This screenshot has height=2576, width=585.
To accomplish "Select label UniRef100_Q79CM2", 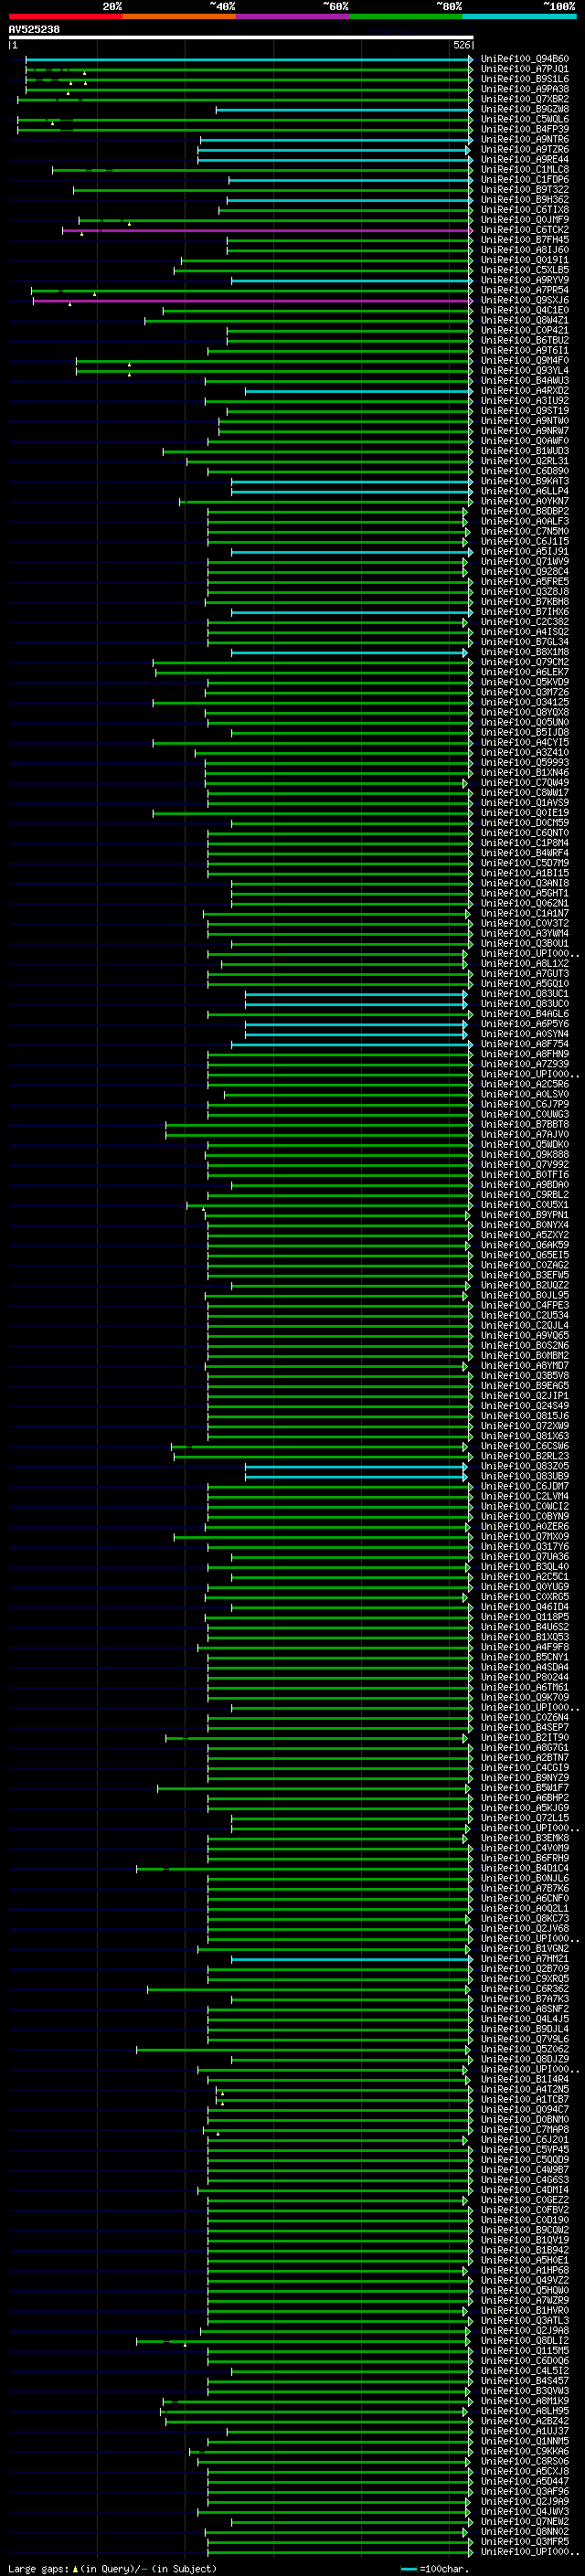I will [525, 662].
